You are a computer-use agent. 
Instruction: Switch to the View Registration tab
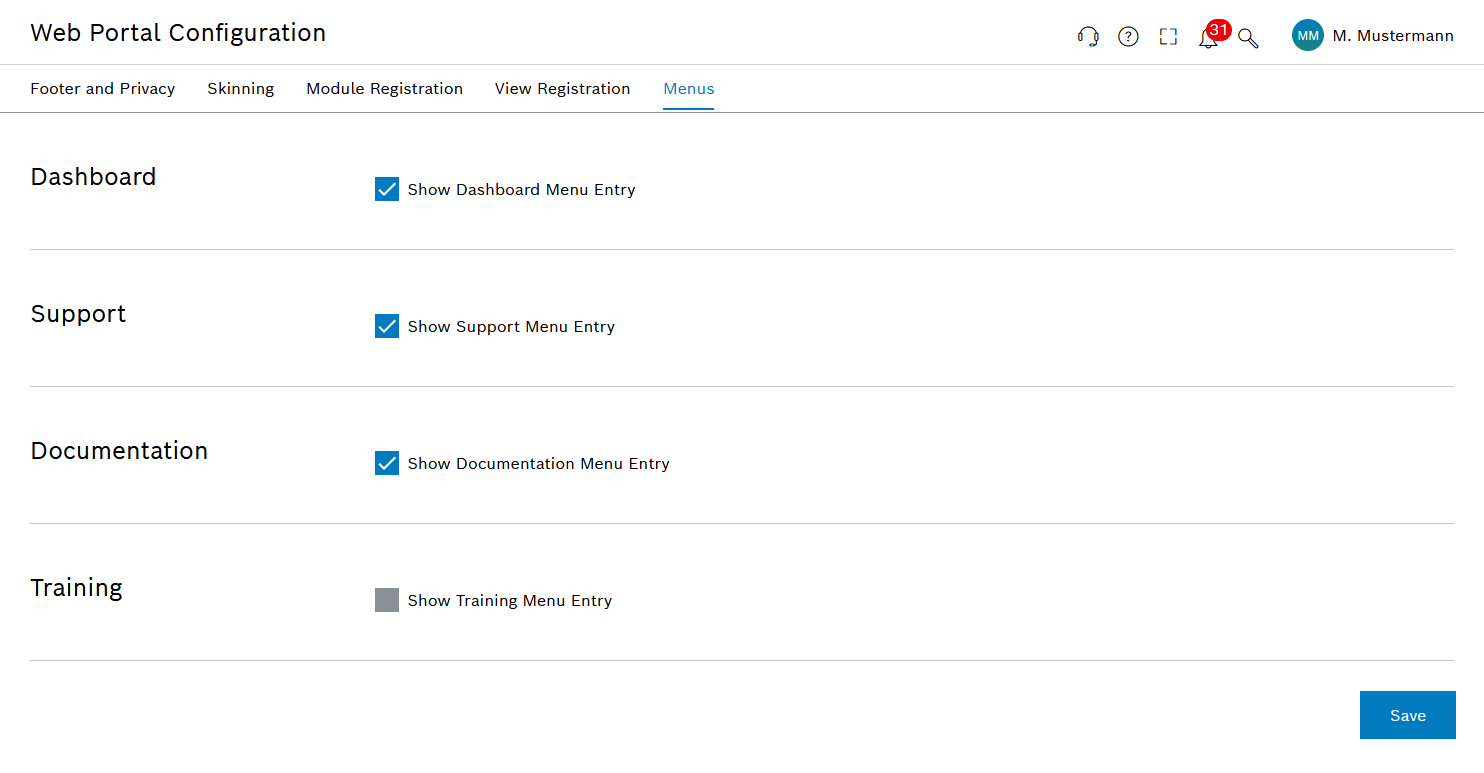(562, 88)
